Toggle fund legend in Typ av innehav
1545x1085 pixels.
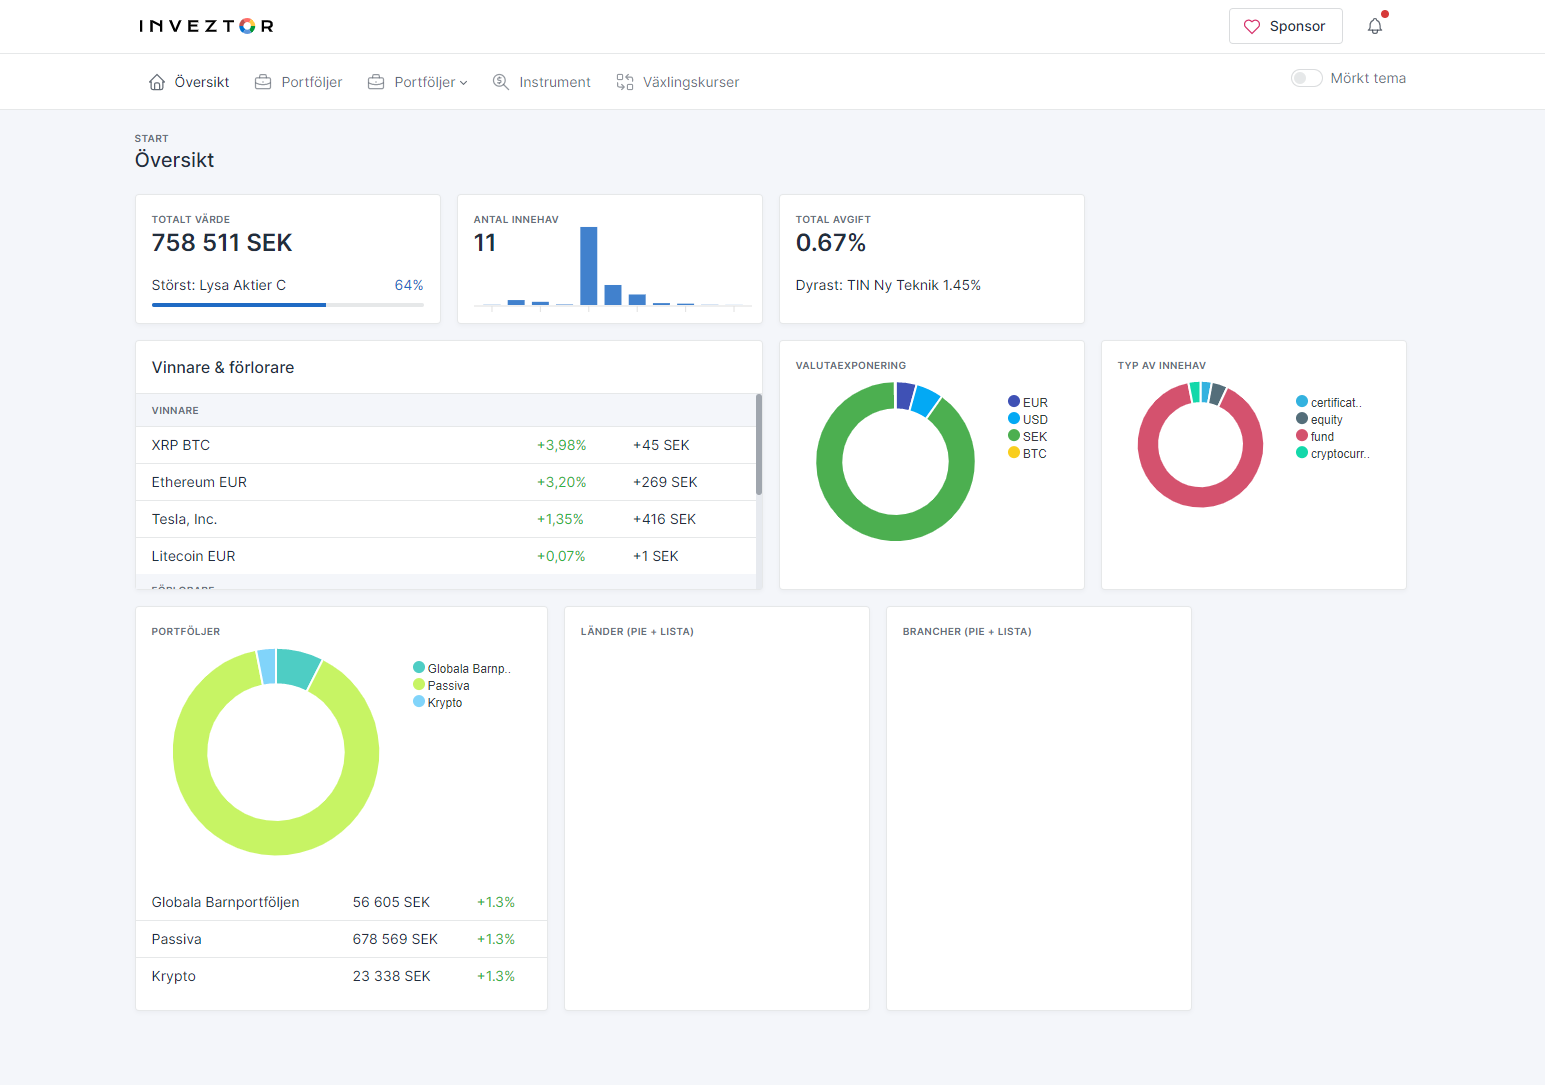coord(1316,436)
